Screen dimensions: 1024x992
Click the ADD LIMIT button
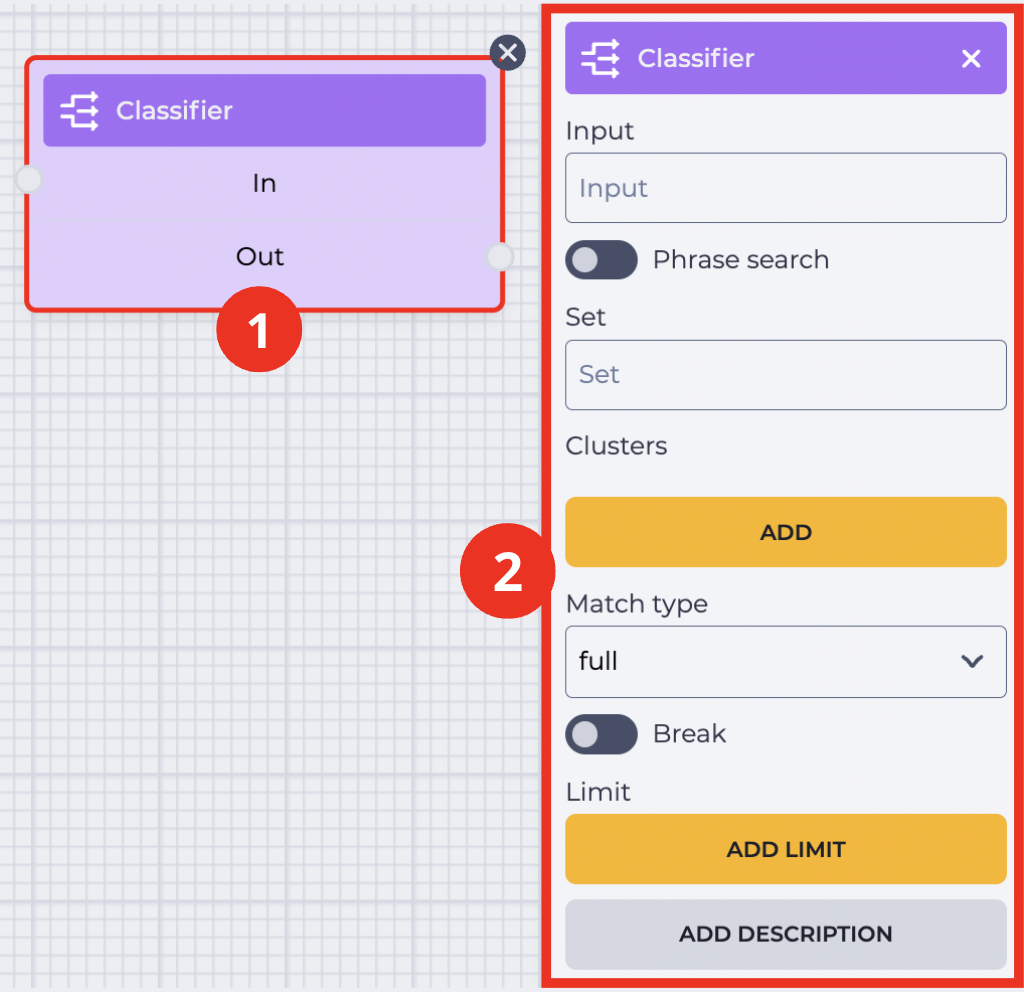coord(786,849)
